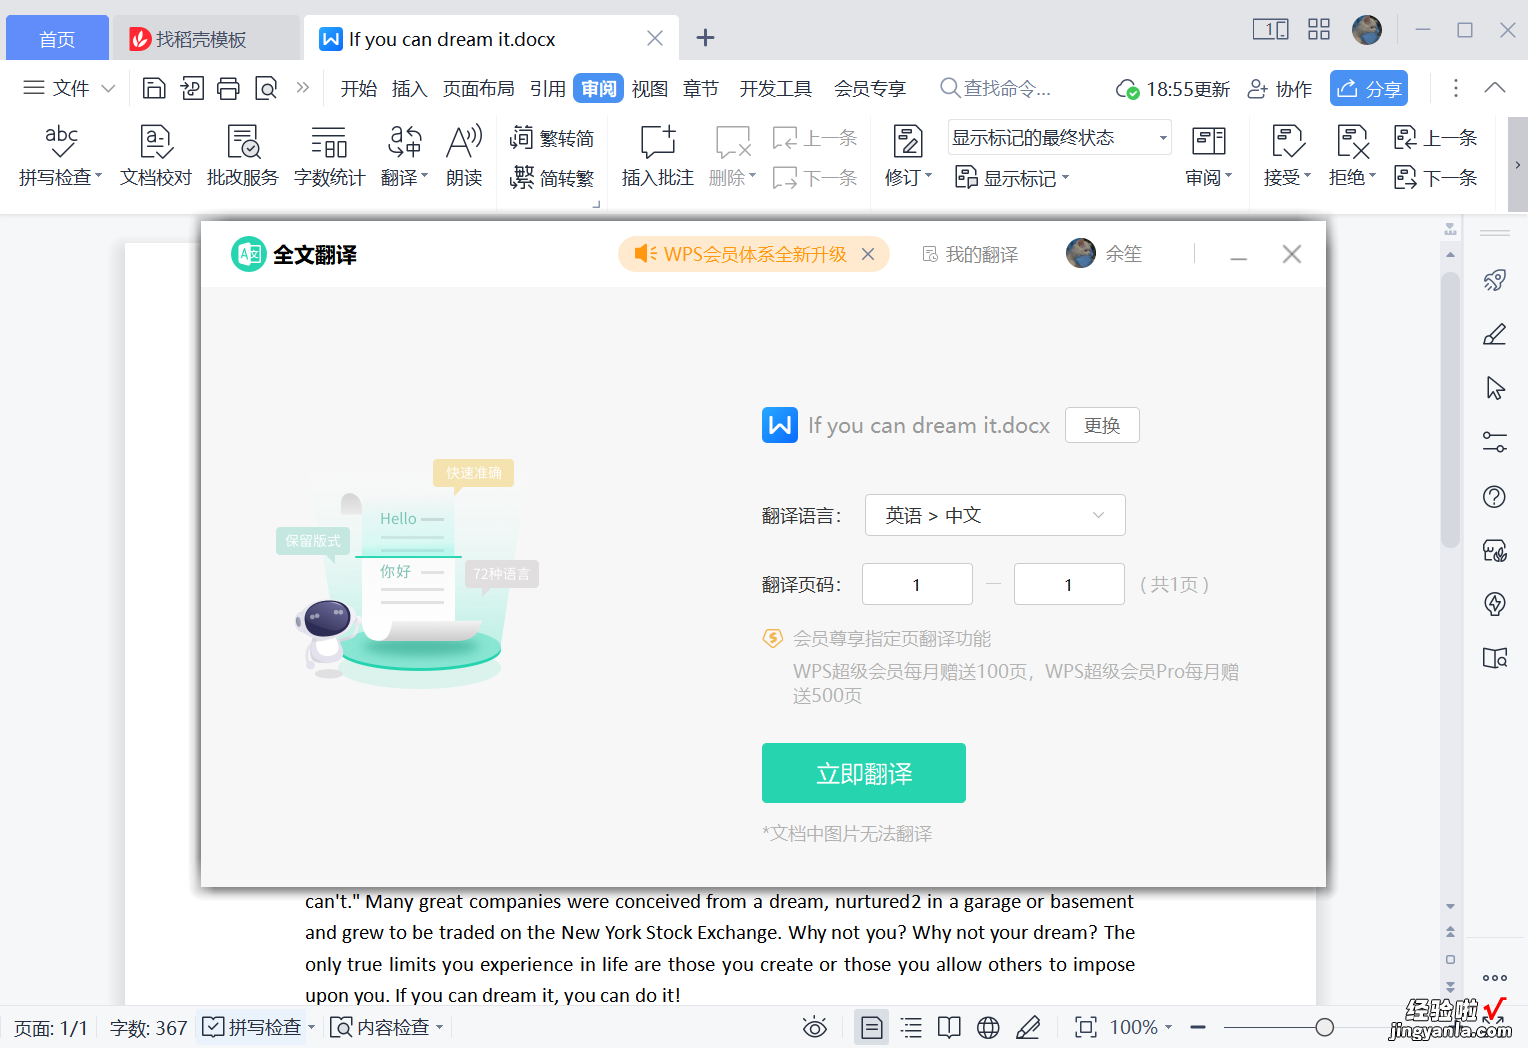Go to next comment 下一条 at right

[x=1436, y=178]
